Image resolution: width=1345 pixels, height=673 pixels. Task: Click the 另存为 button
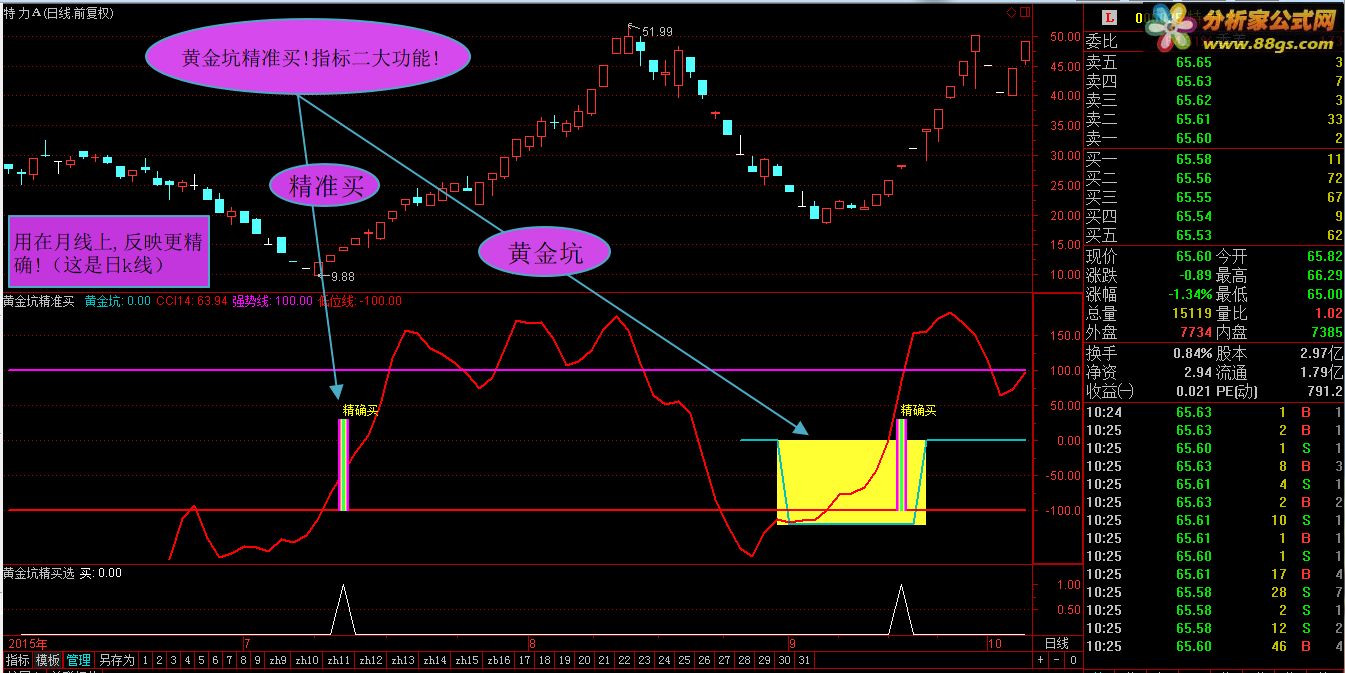[117, 660]
